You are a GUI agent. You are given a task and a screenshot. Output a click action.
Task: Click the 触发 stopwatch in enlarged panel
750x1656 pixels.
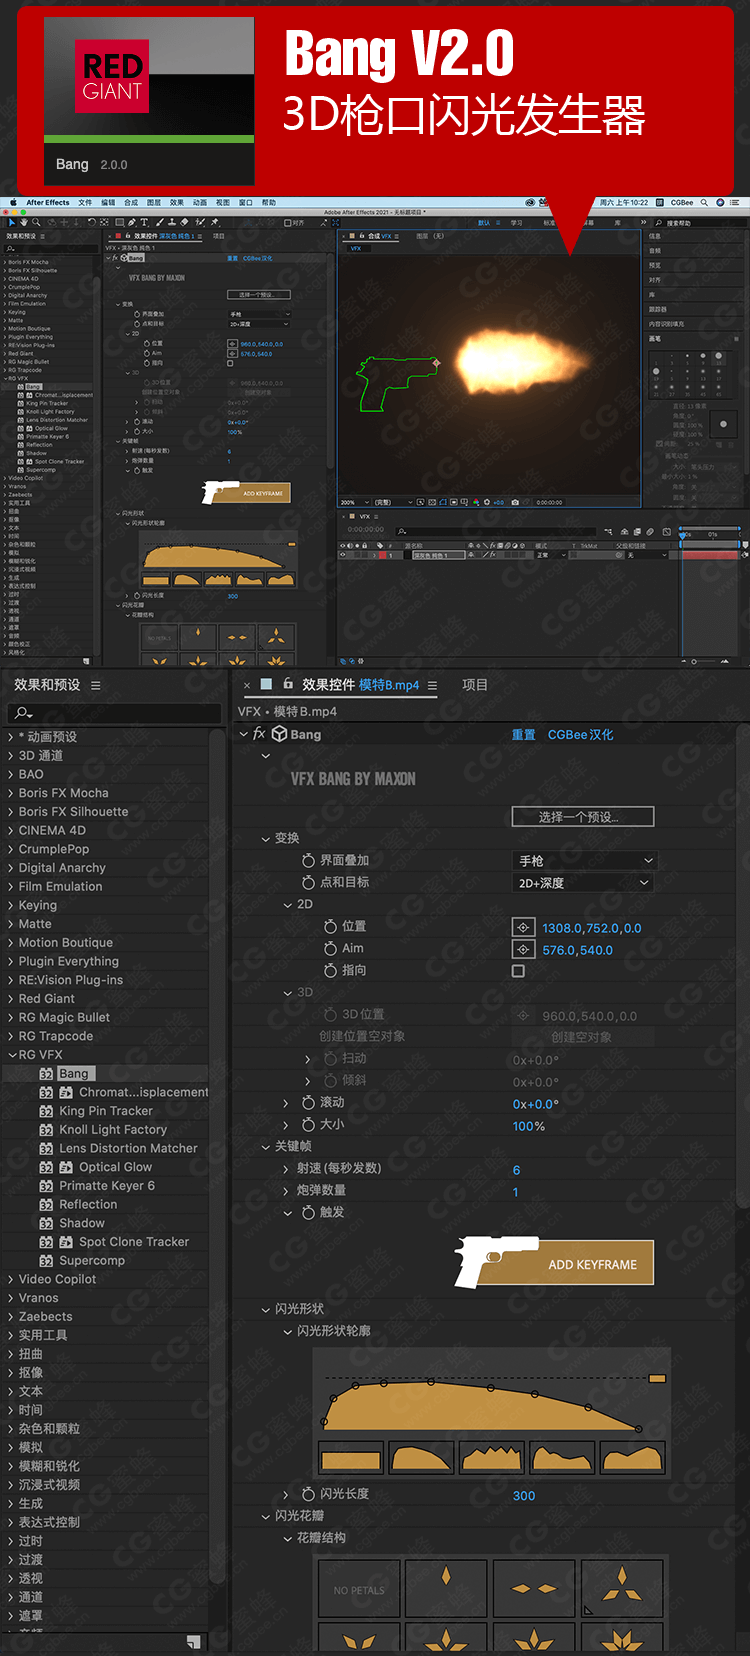(309, 1213)
